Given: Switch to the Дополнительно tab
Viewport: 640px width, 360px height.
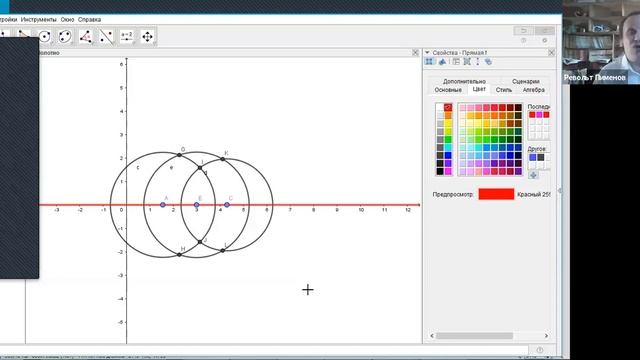Looking at the screenshot, I should 464,81.
